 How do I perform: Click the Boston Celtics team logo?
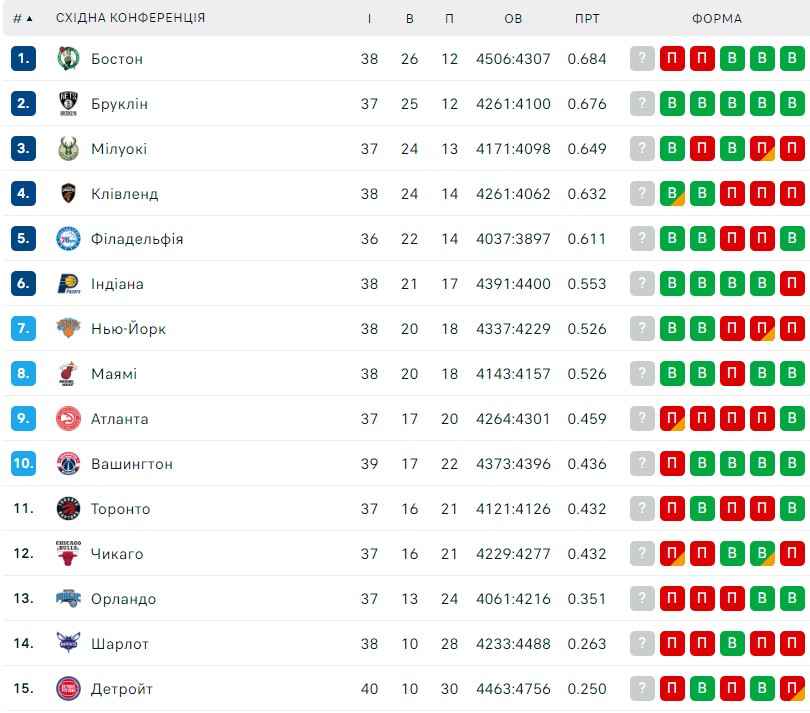(68, 58)
